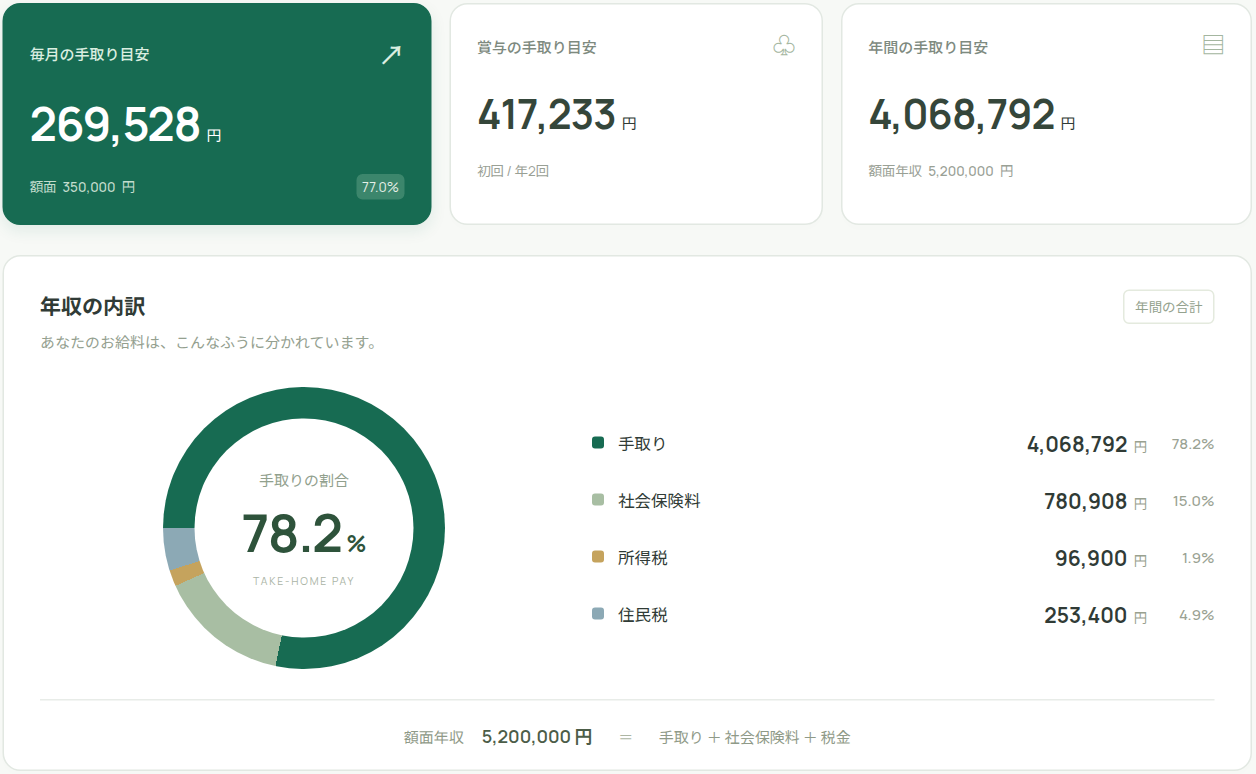Click the あなたのお給料は subtitle text
Viewport: 1256px width, 774px height.
click(208, 342)
